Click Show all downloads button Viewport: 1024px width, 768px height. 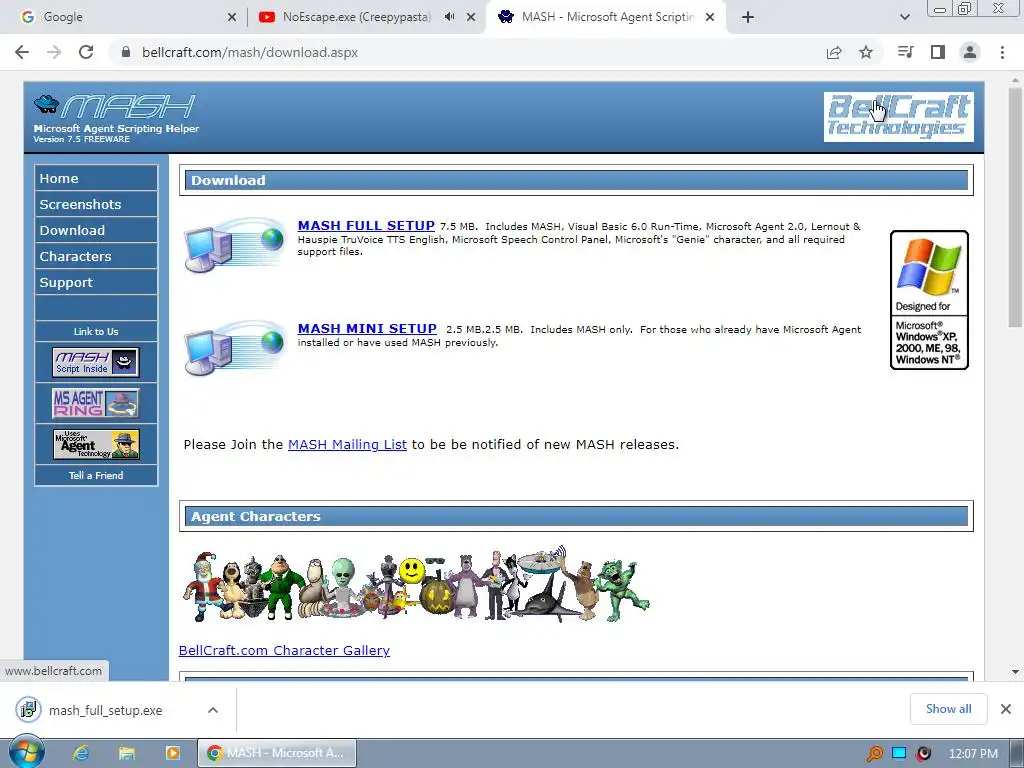point(948,709)
